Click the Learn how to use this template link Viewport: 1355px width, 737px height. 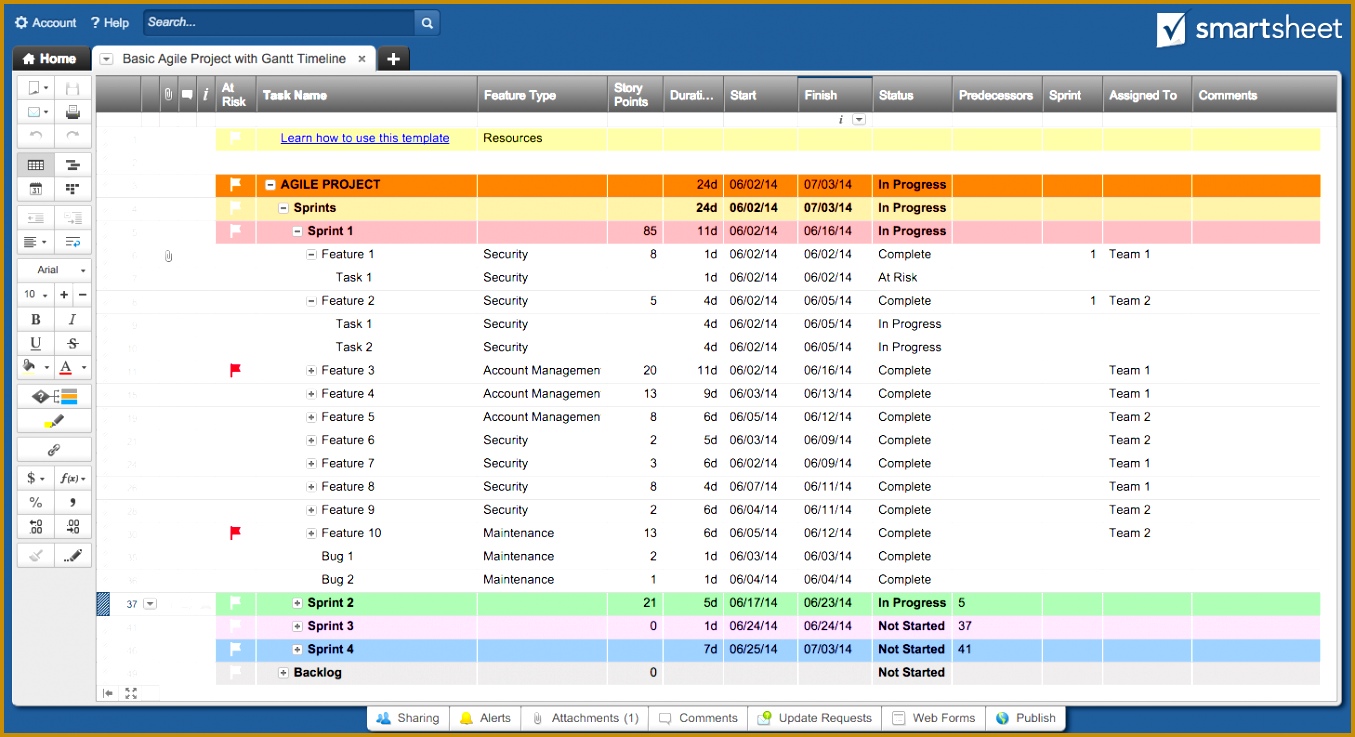[364, 138]
